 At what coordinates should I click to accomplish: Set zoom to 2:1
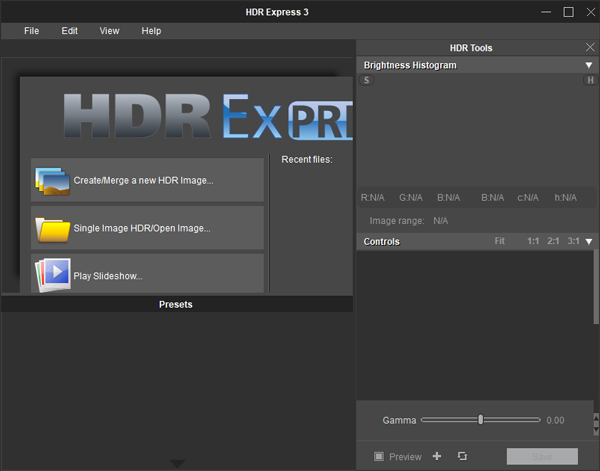tap(553, 241)
